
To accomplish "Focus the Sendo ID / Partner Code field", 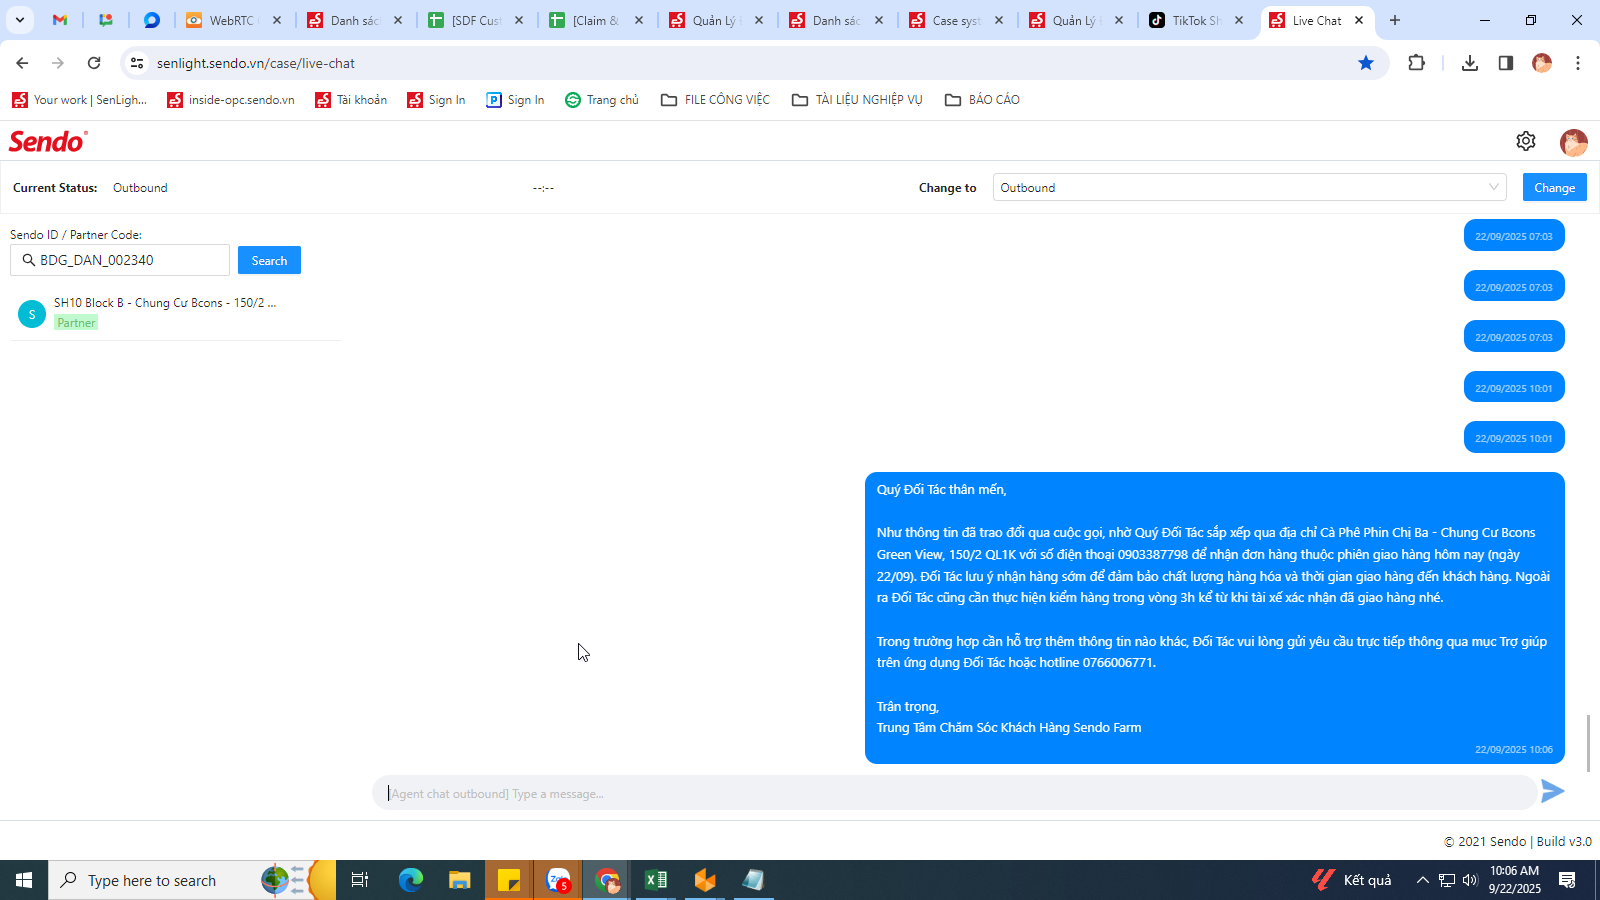I will pos(120,260).
